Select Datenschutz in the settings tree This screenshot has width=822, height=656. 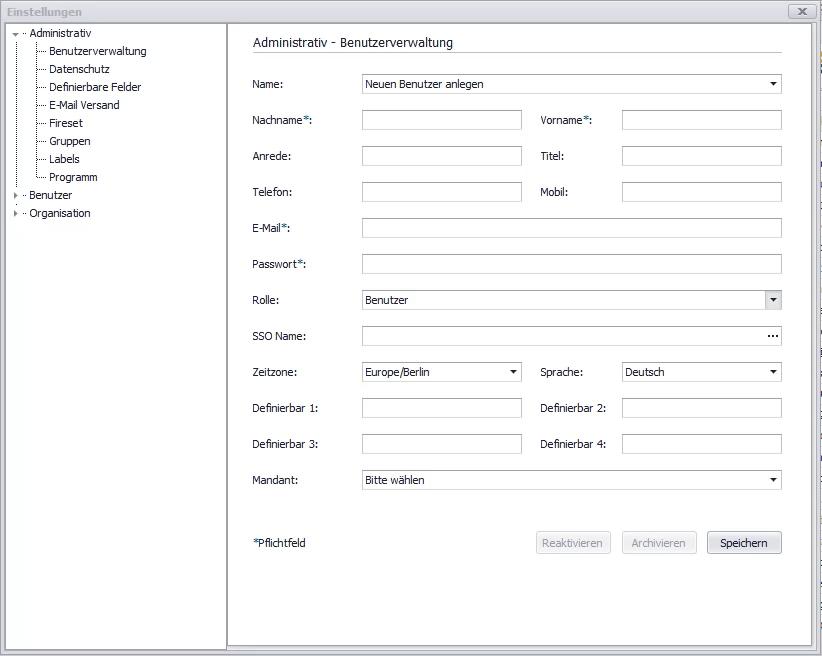pyautogui.click(x=79, y=69)
